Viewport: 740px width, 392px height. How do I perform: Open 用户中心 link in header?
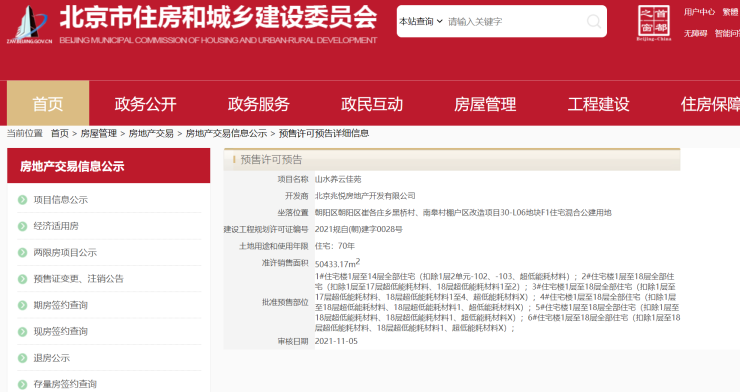click(699, 12)
